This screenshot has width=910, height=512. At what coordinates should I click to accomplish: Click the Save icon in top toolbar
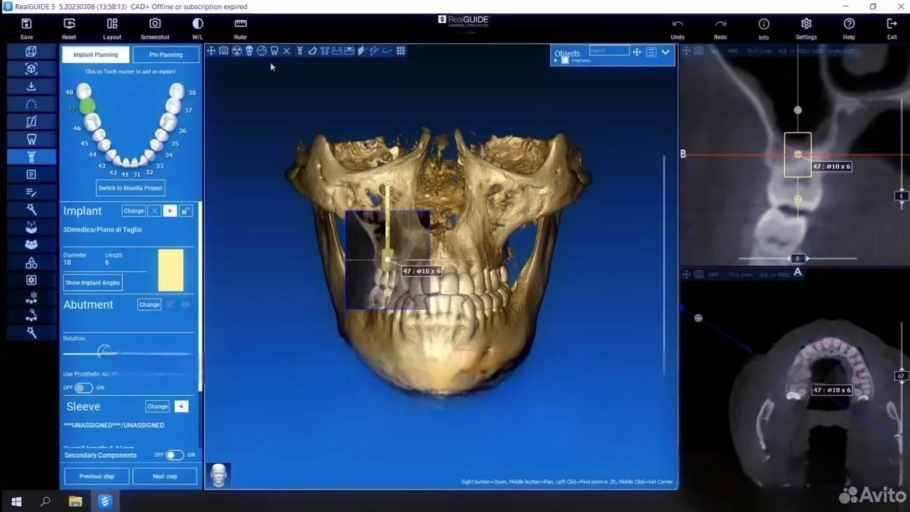pyautogui.click(x=26, y=28)
